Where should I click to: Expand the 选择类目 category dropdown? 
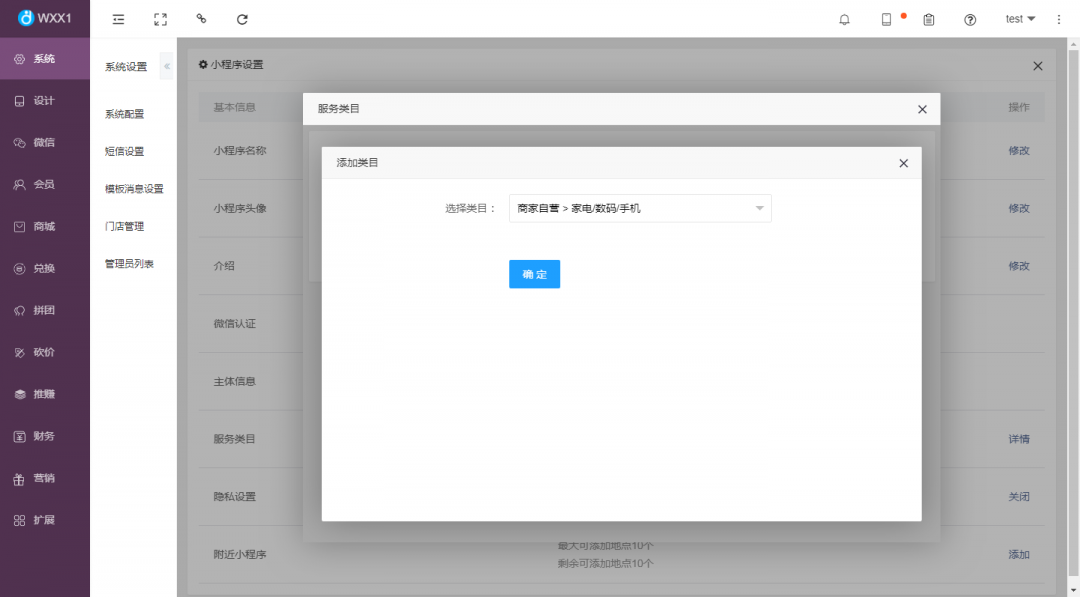(640, 208)
